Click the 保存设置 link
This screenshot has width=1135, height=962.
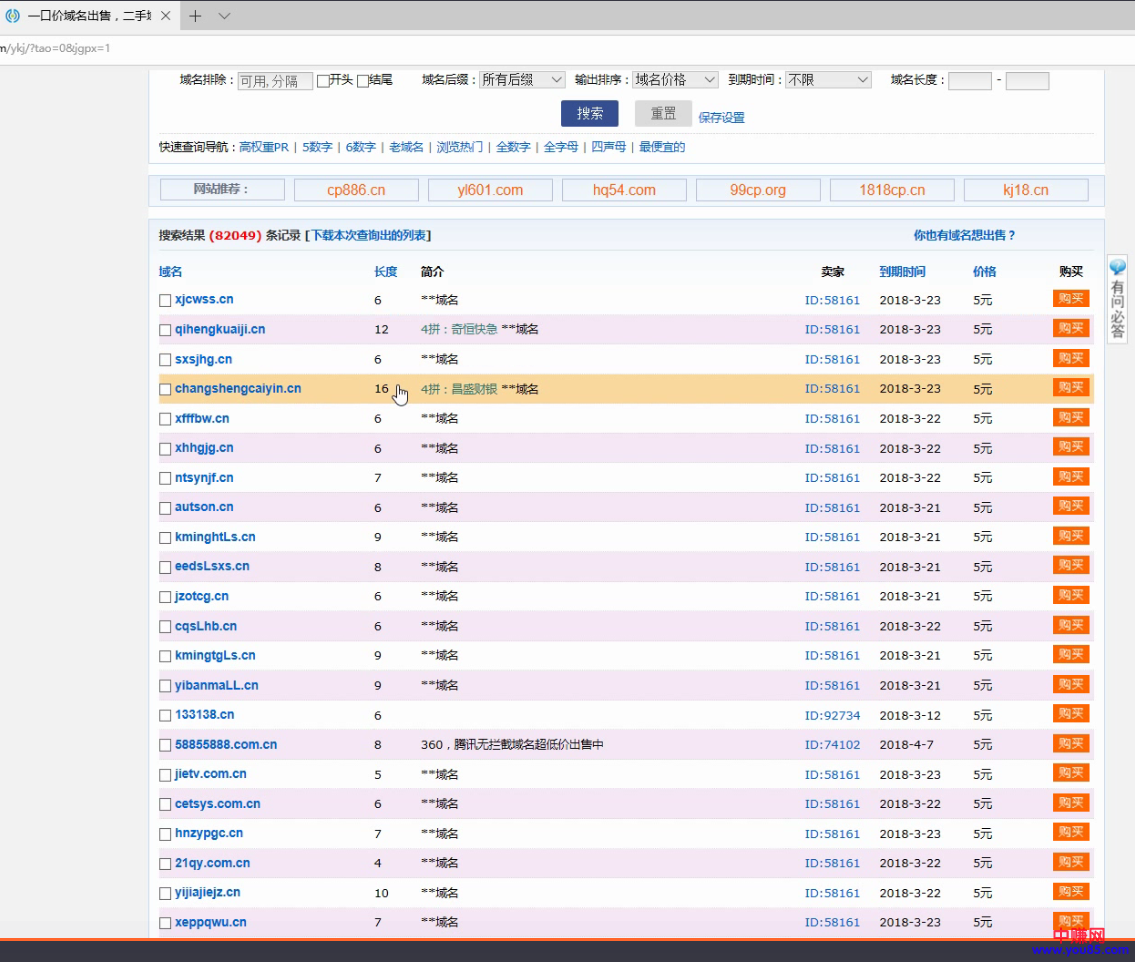click(x=721, y=117)
